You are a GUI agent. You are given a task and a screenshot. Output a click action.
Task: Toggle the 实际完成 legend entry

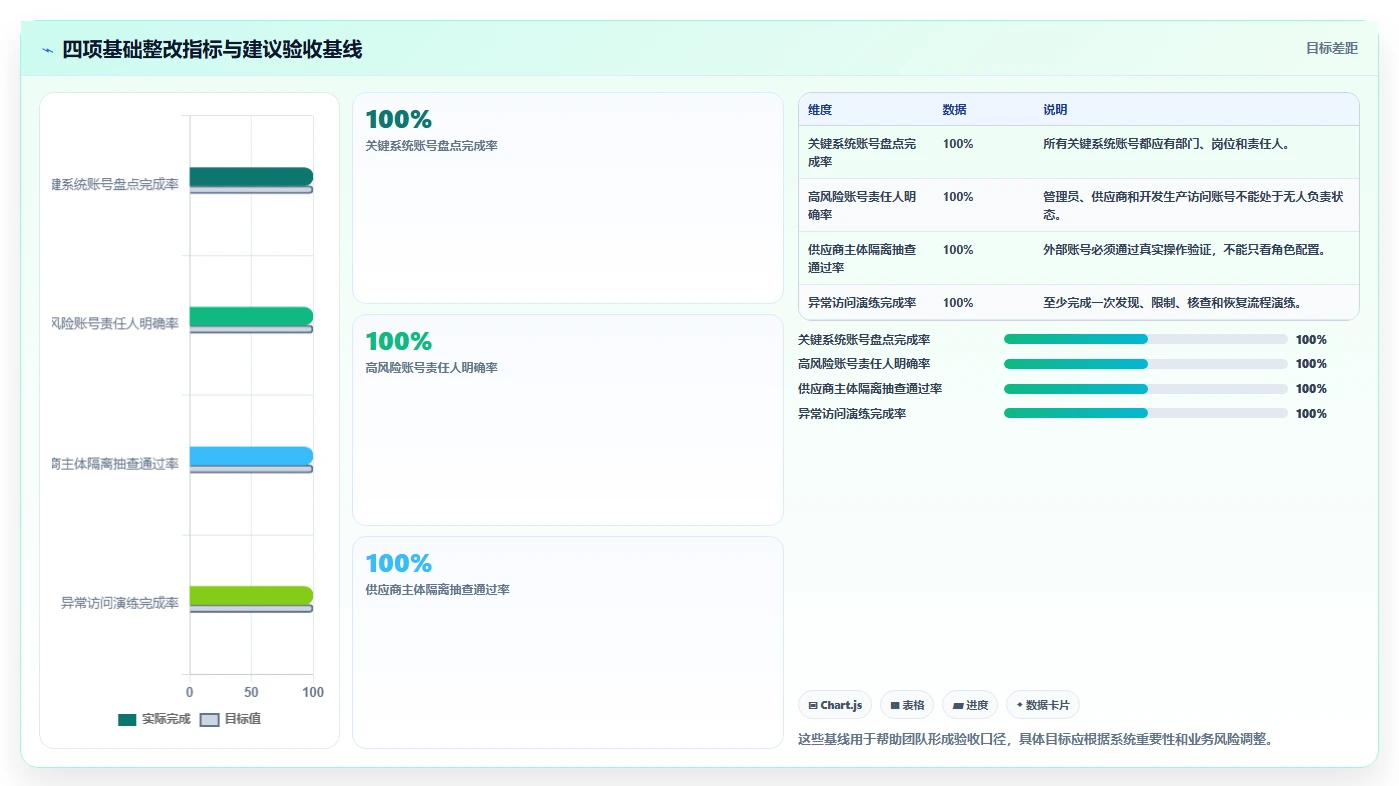pos(154,719)
